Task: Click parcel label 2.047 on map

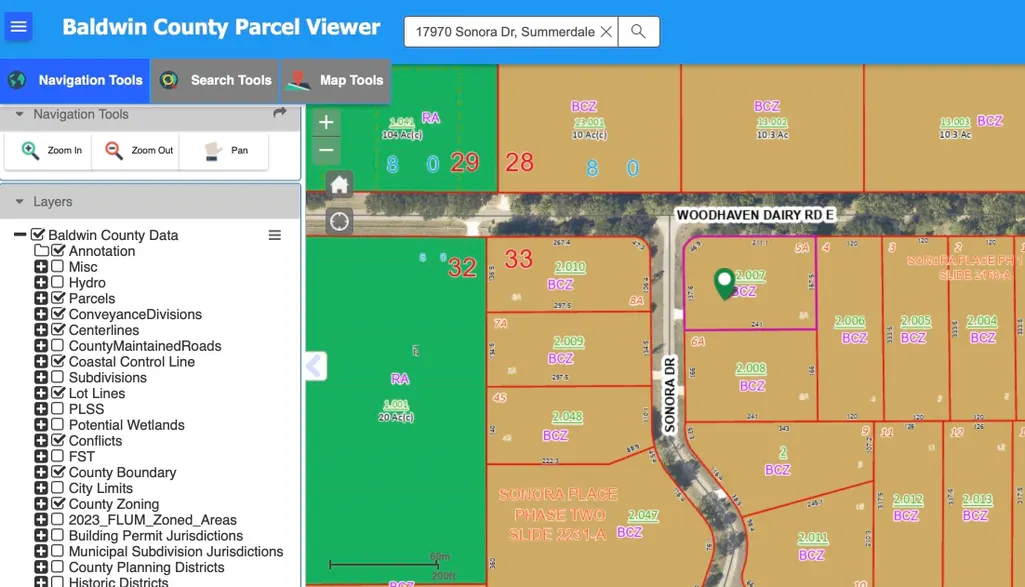Action: click(643, 515)
